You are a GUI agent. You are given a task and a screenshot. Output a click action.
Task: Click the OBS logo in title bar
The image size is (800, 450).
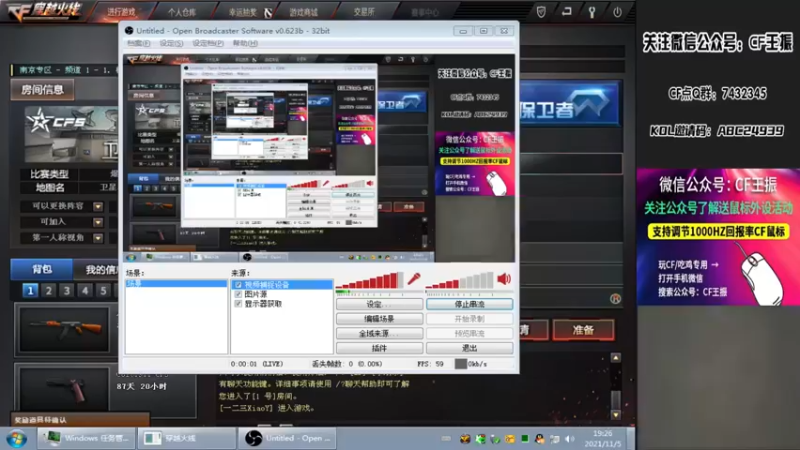(129, 31)
